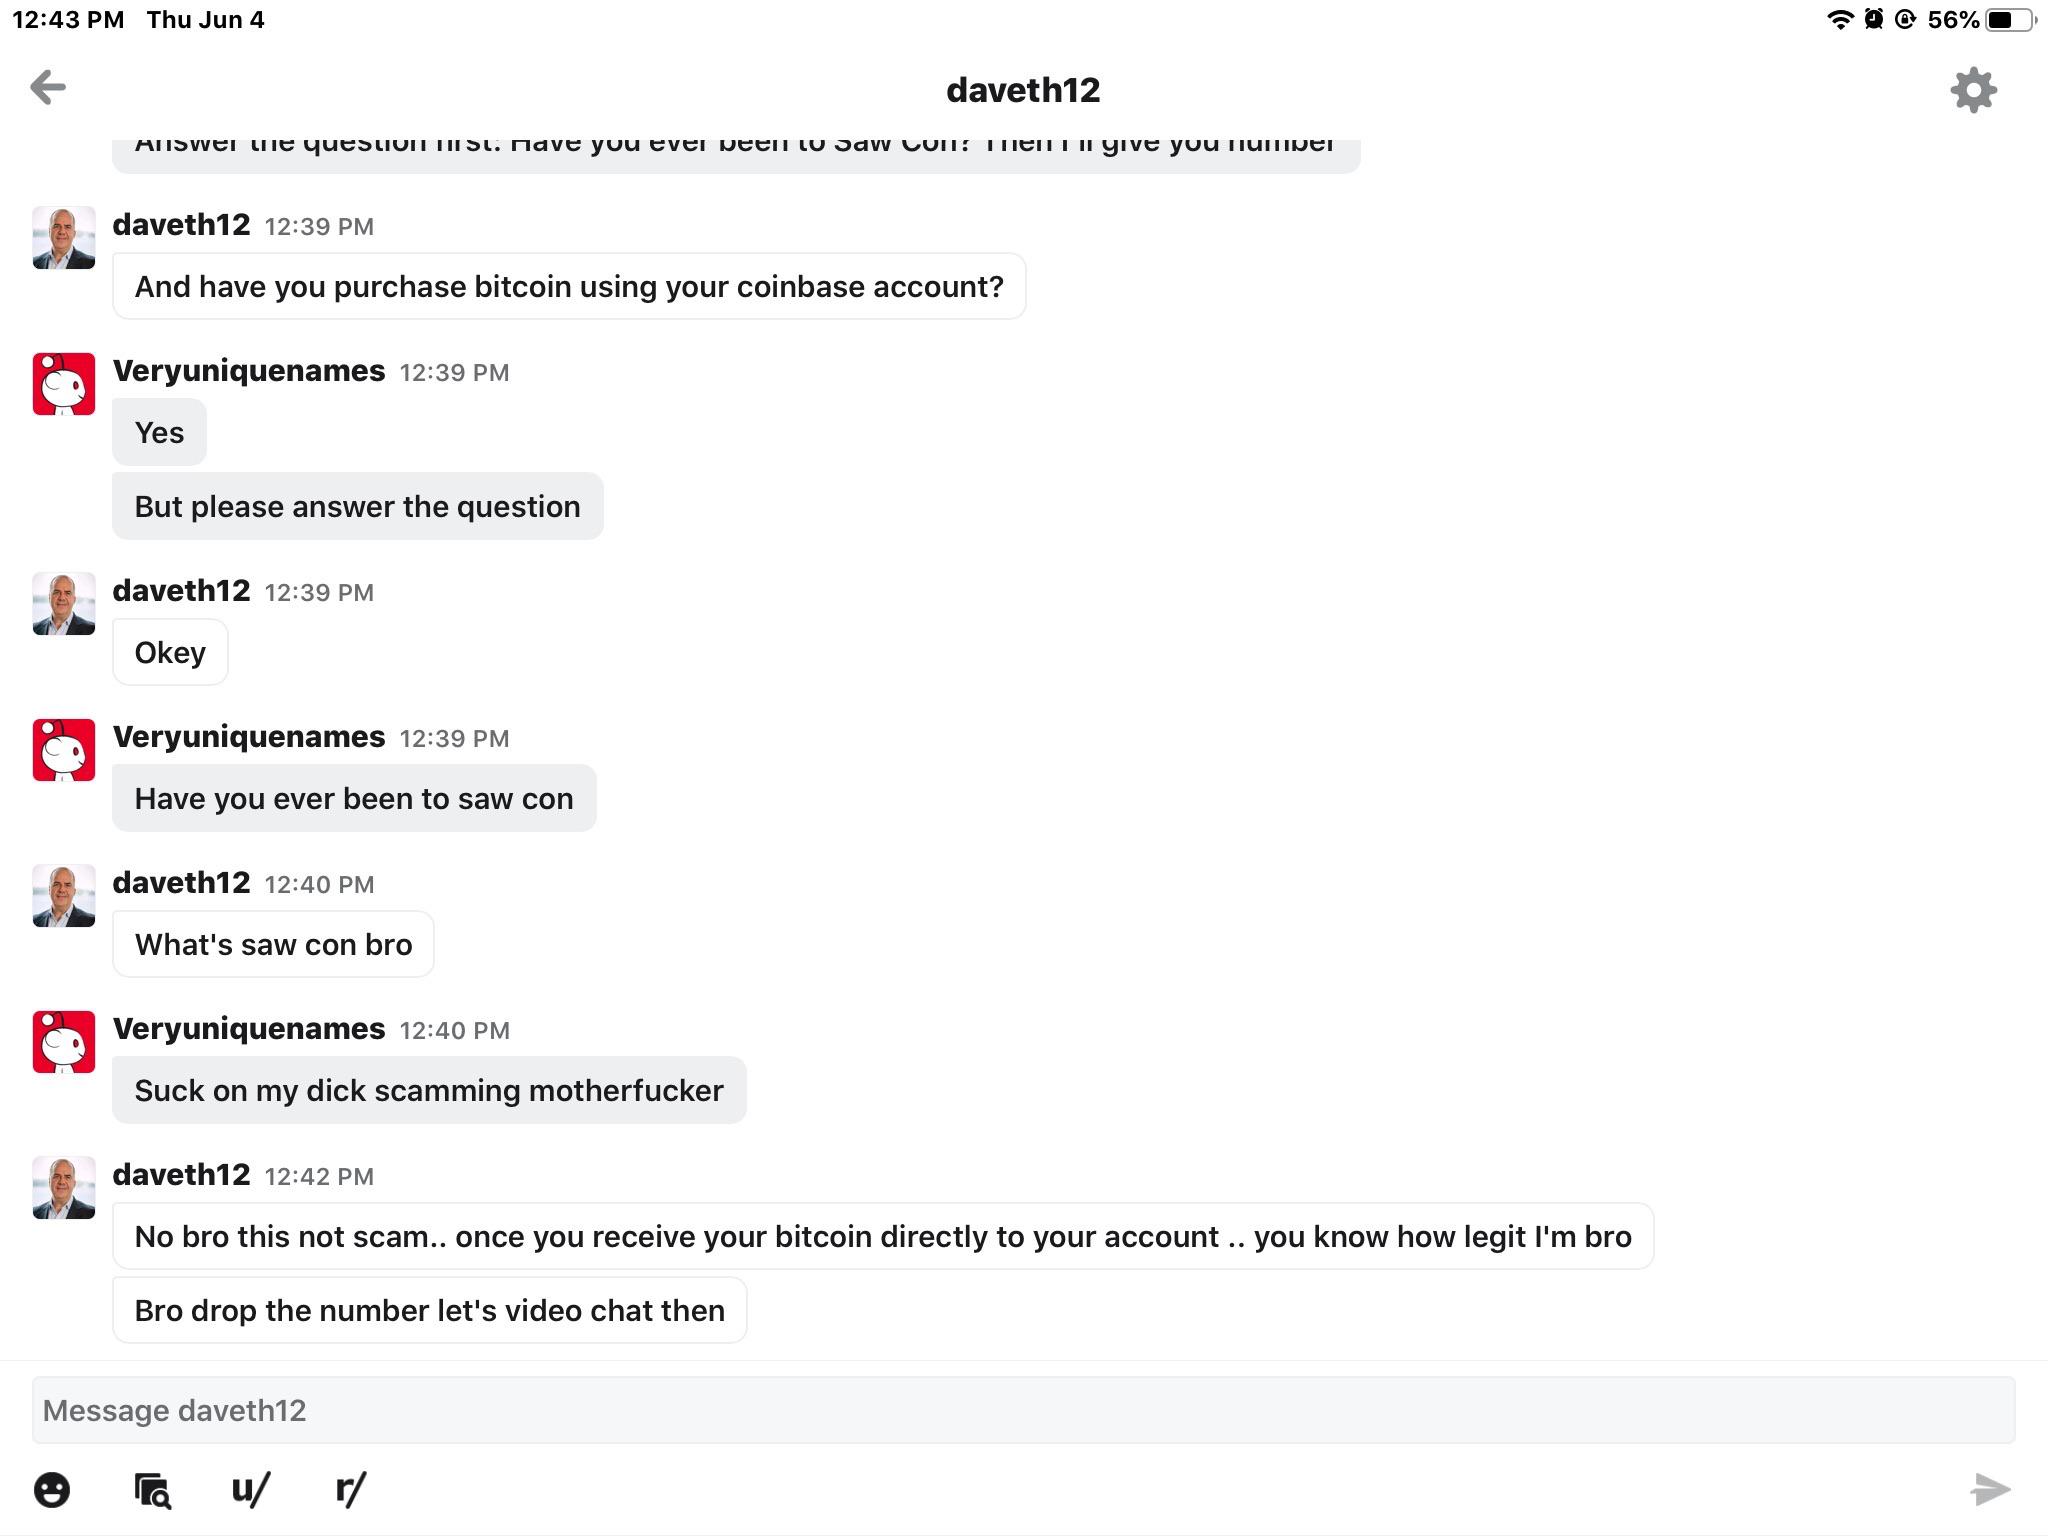This screenshot has width=2048, height=1536.
Task: Tap daveth12's avatar at 12:42 PM message
Action: [64, 1187]
